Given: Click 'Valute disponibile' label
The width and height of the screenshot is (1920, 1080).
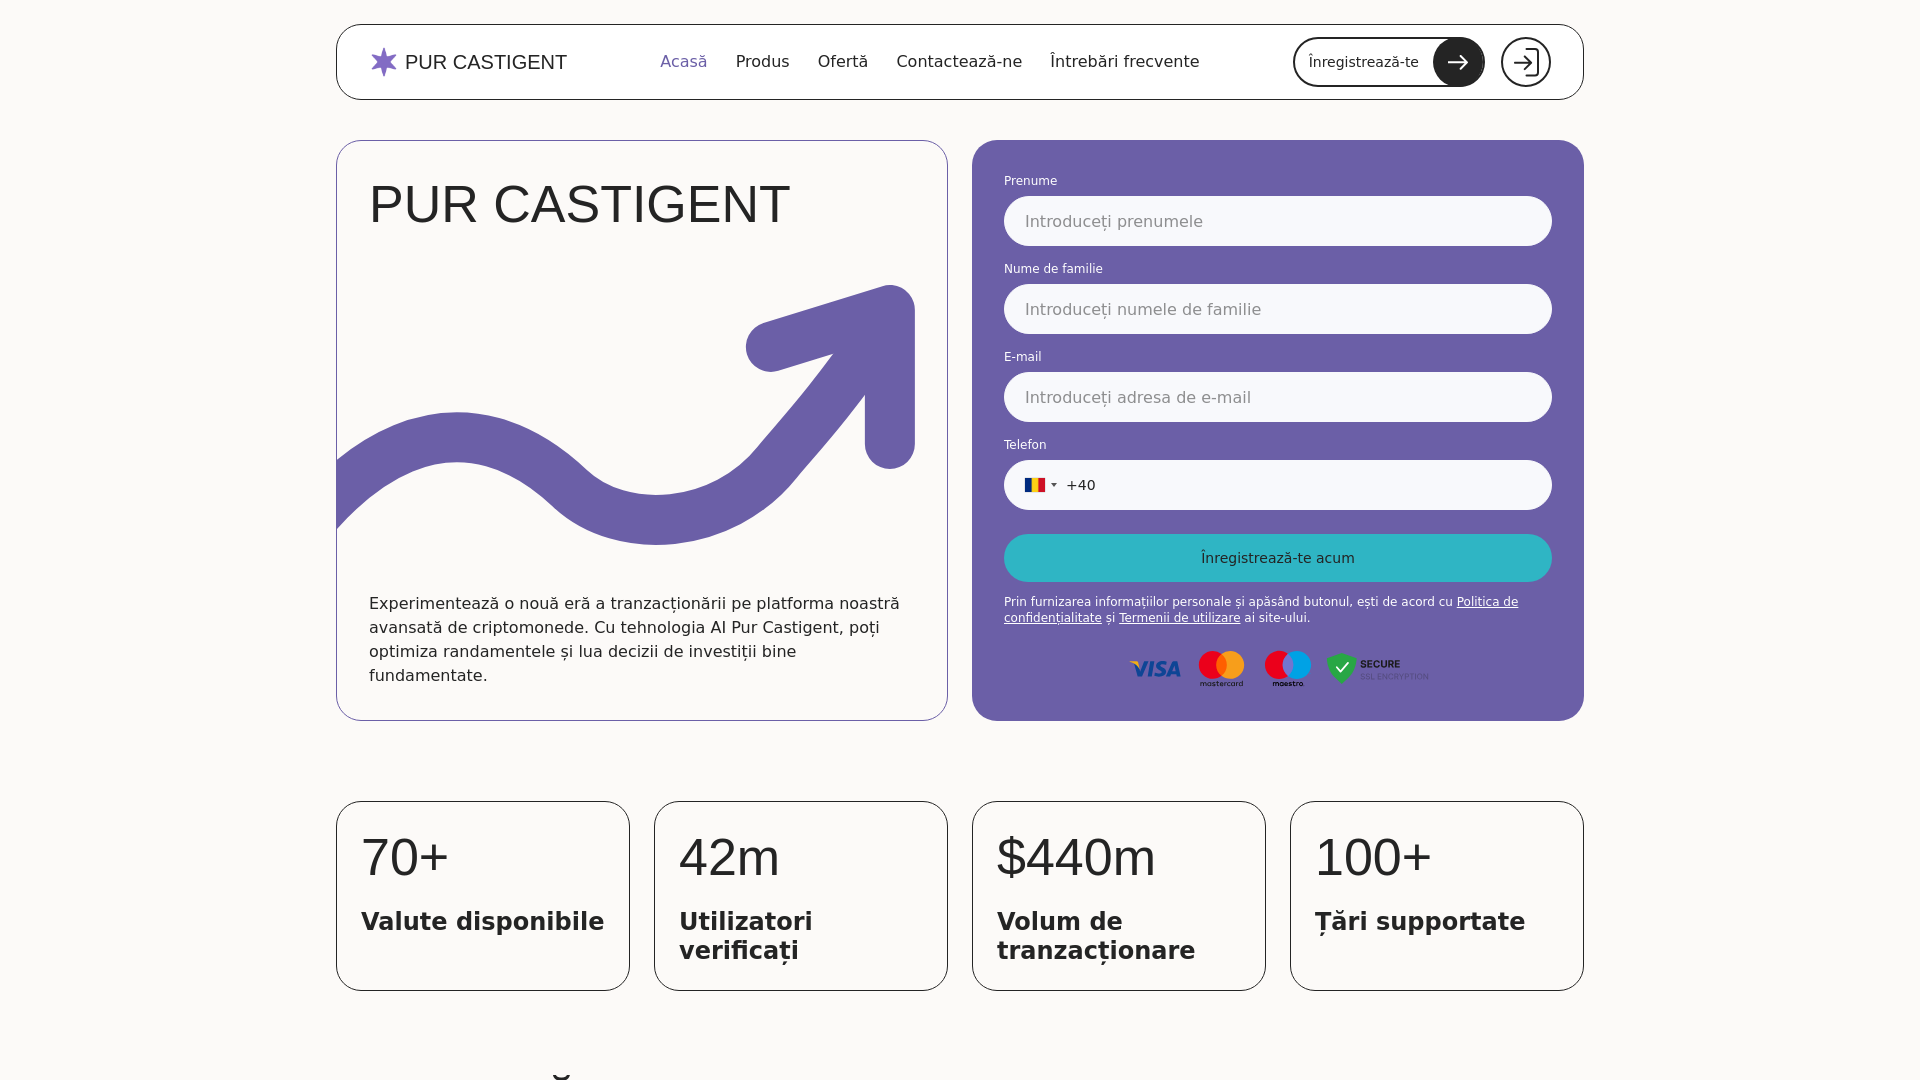Looking at the screenshot, I should coord(483,922).
